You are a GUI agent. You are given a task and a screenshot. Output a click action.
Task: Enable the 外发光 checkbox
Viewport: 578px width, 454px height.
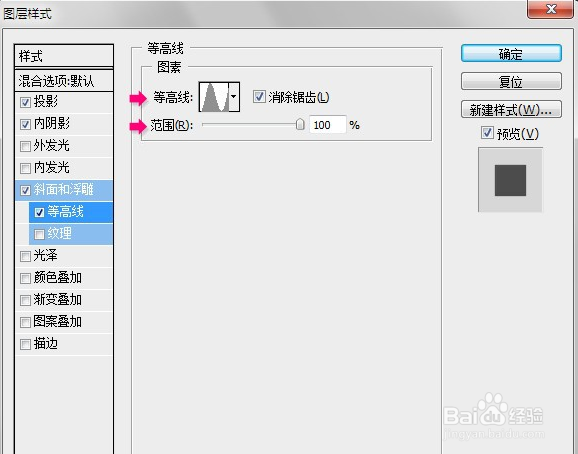click(25, 146)
